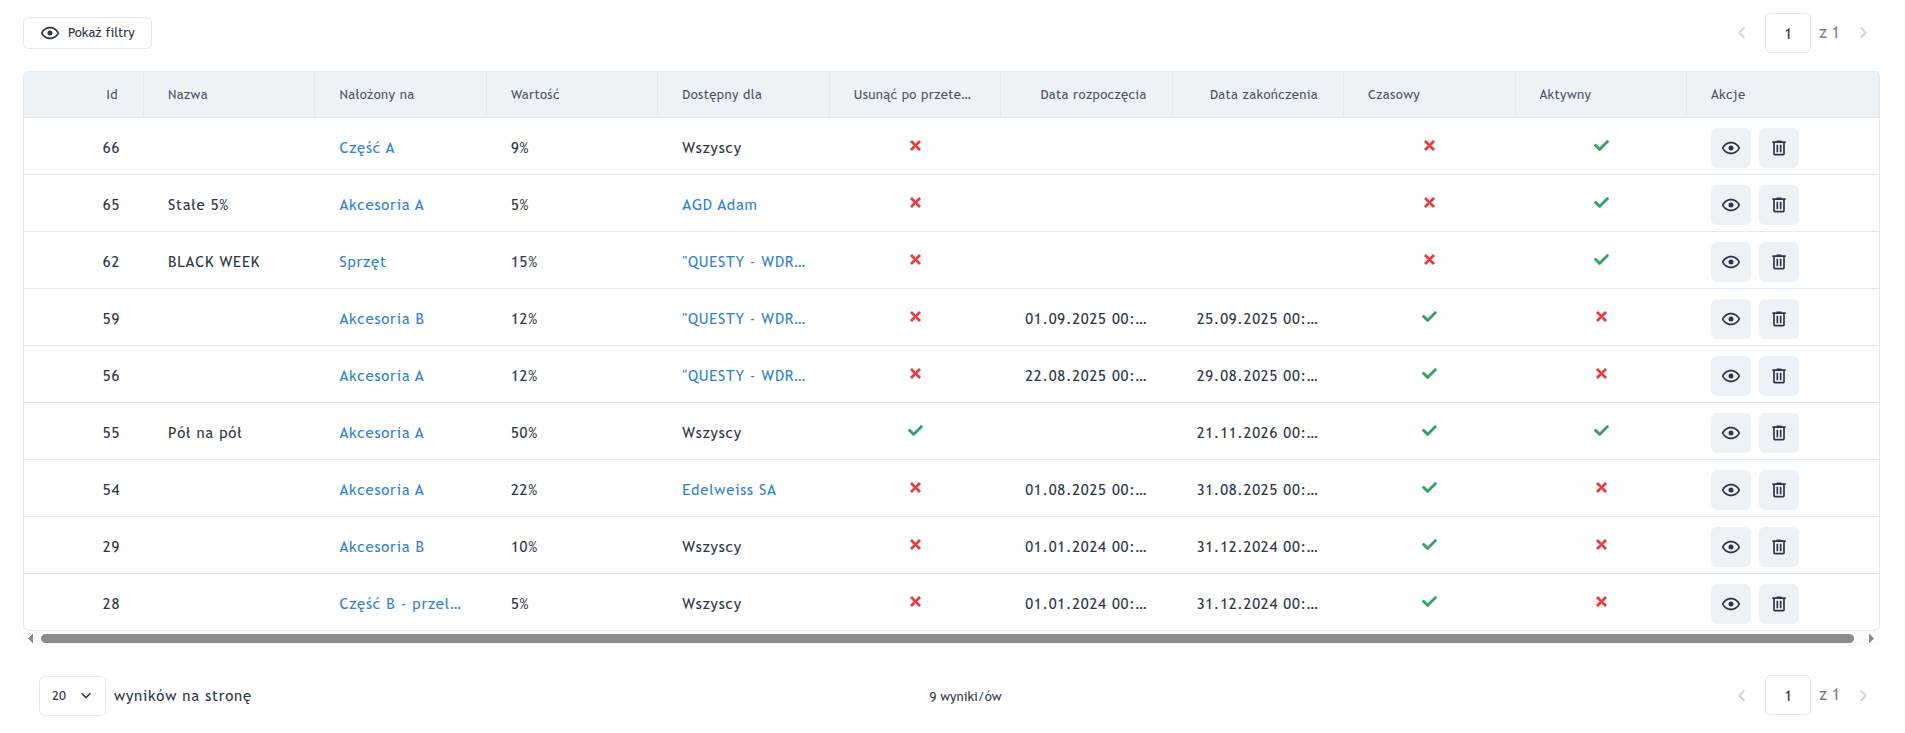This screenshot has width=1905, height=733.
Task: View details of discount 54
Action: coord(1730,490)
